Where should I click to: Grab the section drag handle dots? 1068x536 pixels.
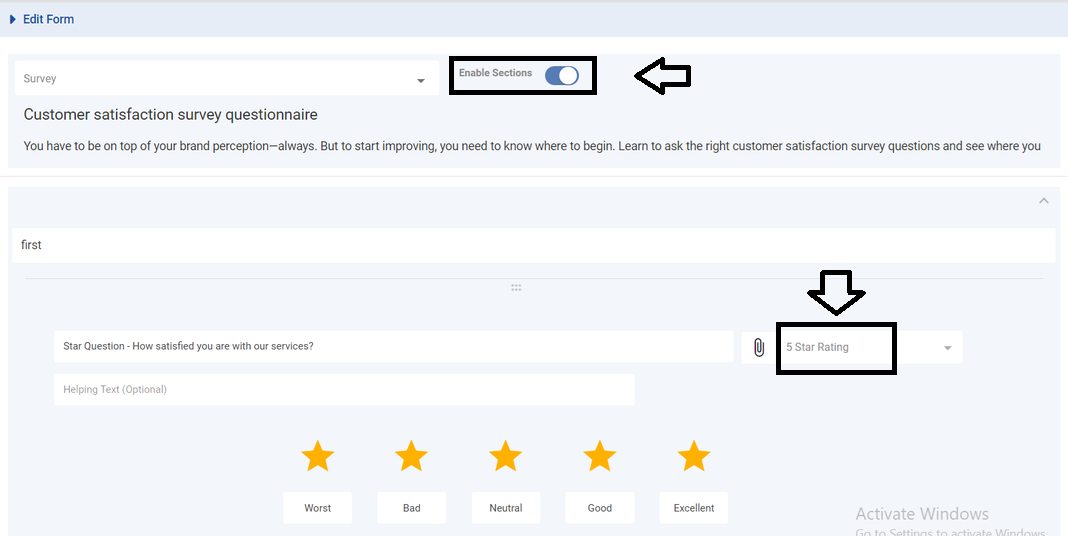[x=516, y=288]
